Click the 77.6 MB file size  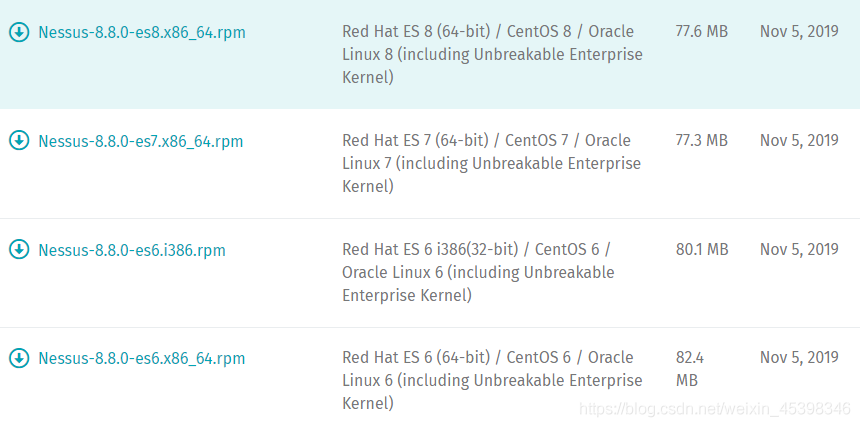[x=701, y=31]
